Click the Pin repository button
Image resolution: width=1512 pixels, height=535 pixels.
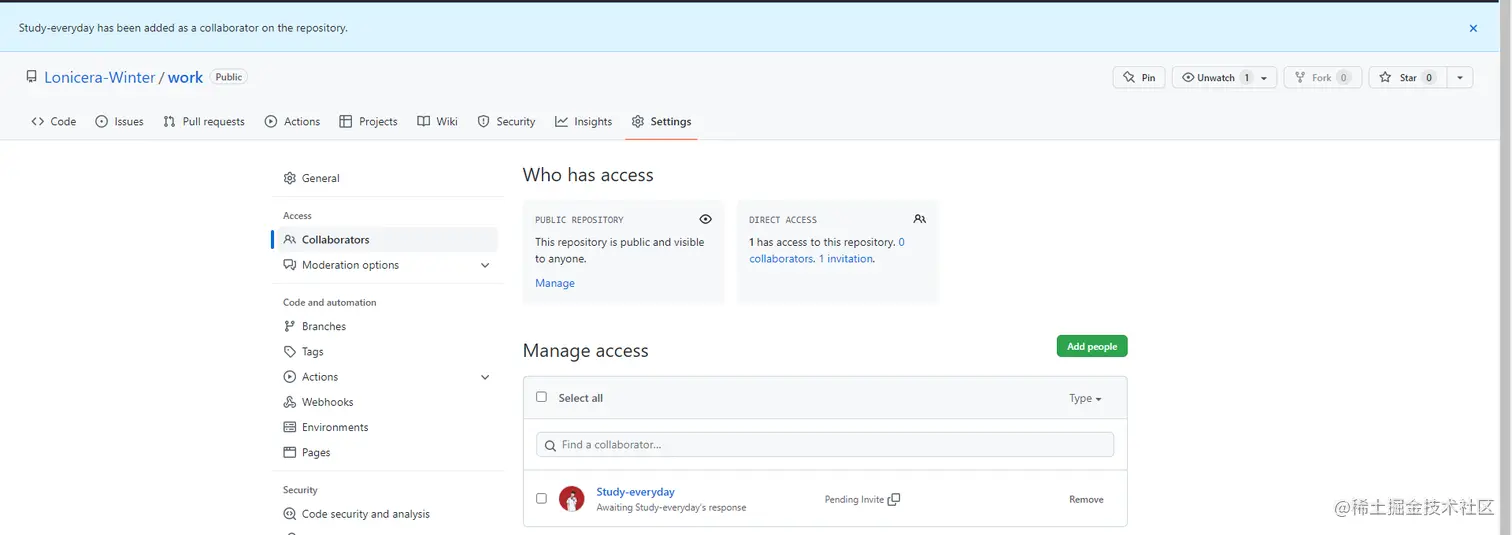click(1139, 78)
